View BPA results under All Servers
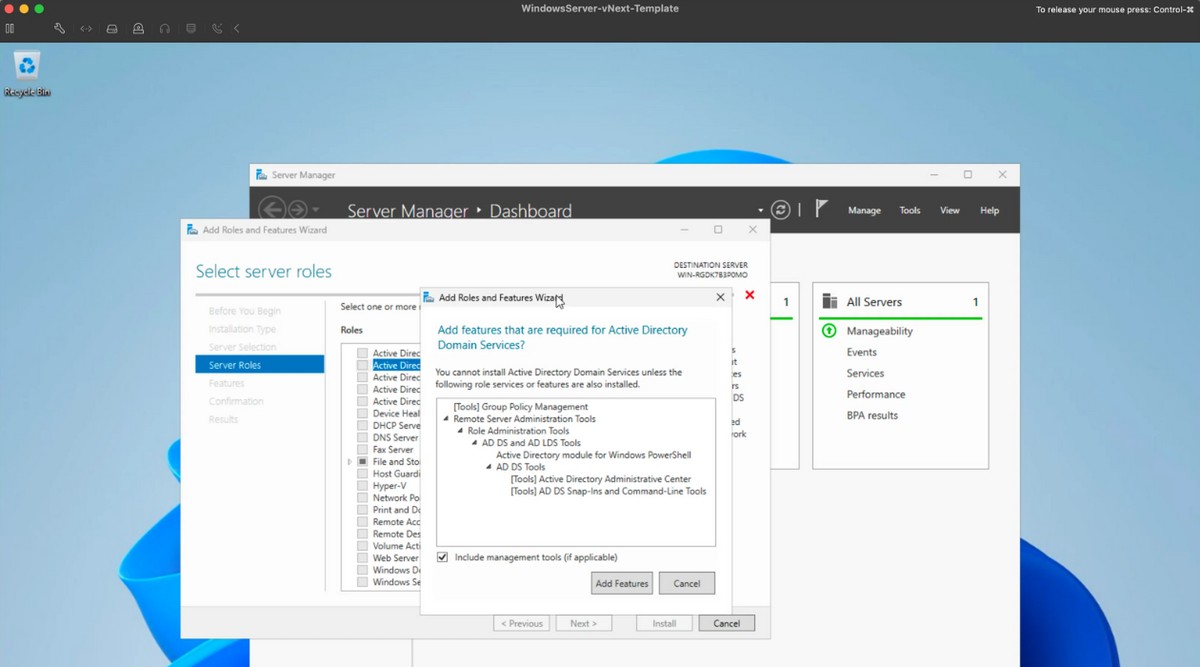The width and height of the screenshot is (1200, 667). (x=874, y=415)
